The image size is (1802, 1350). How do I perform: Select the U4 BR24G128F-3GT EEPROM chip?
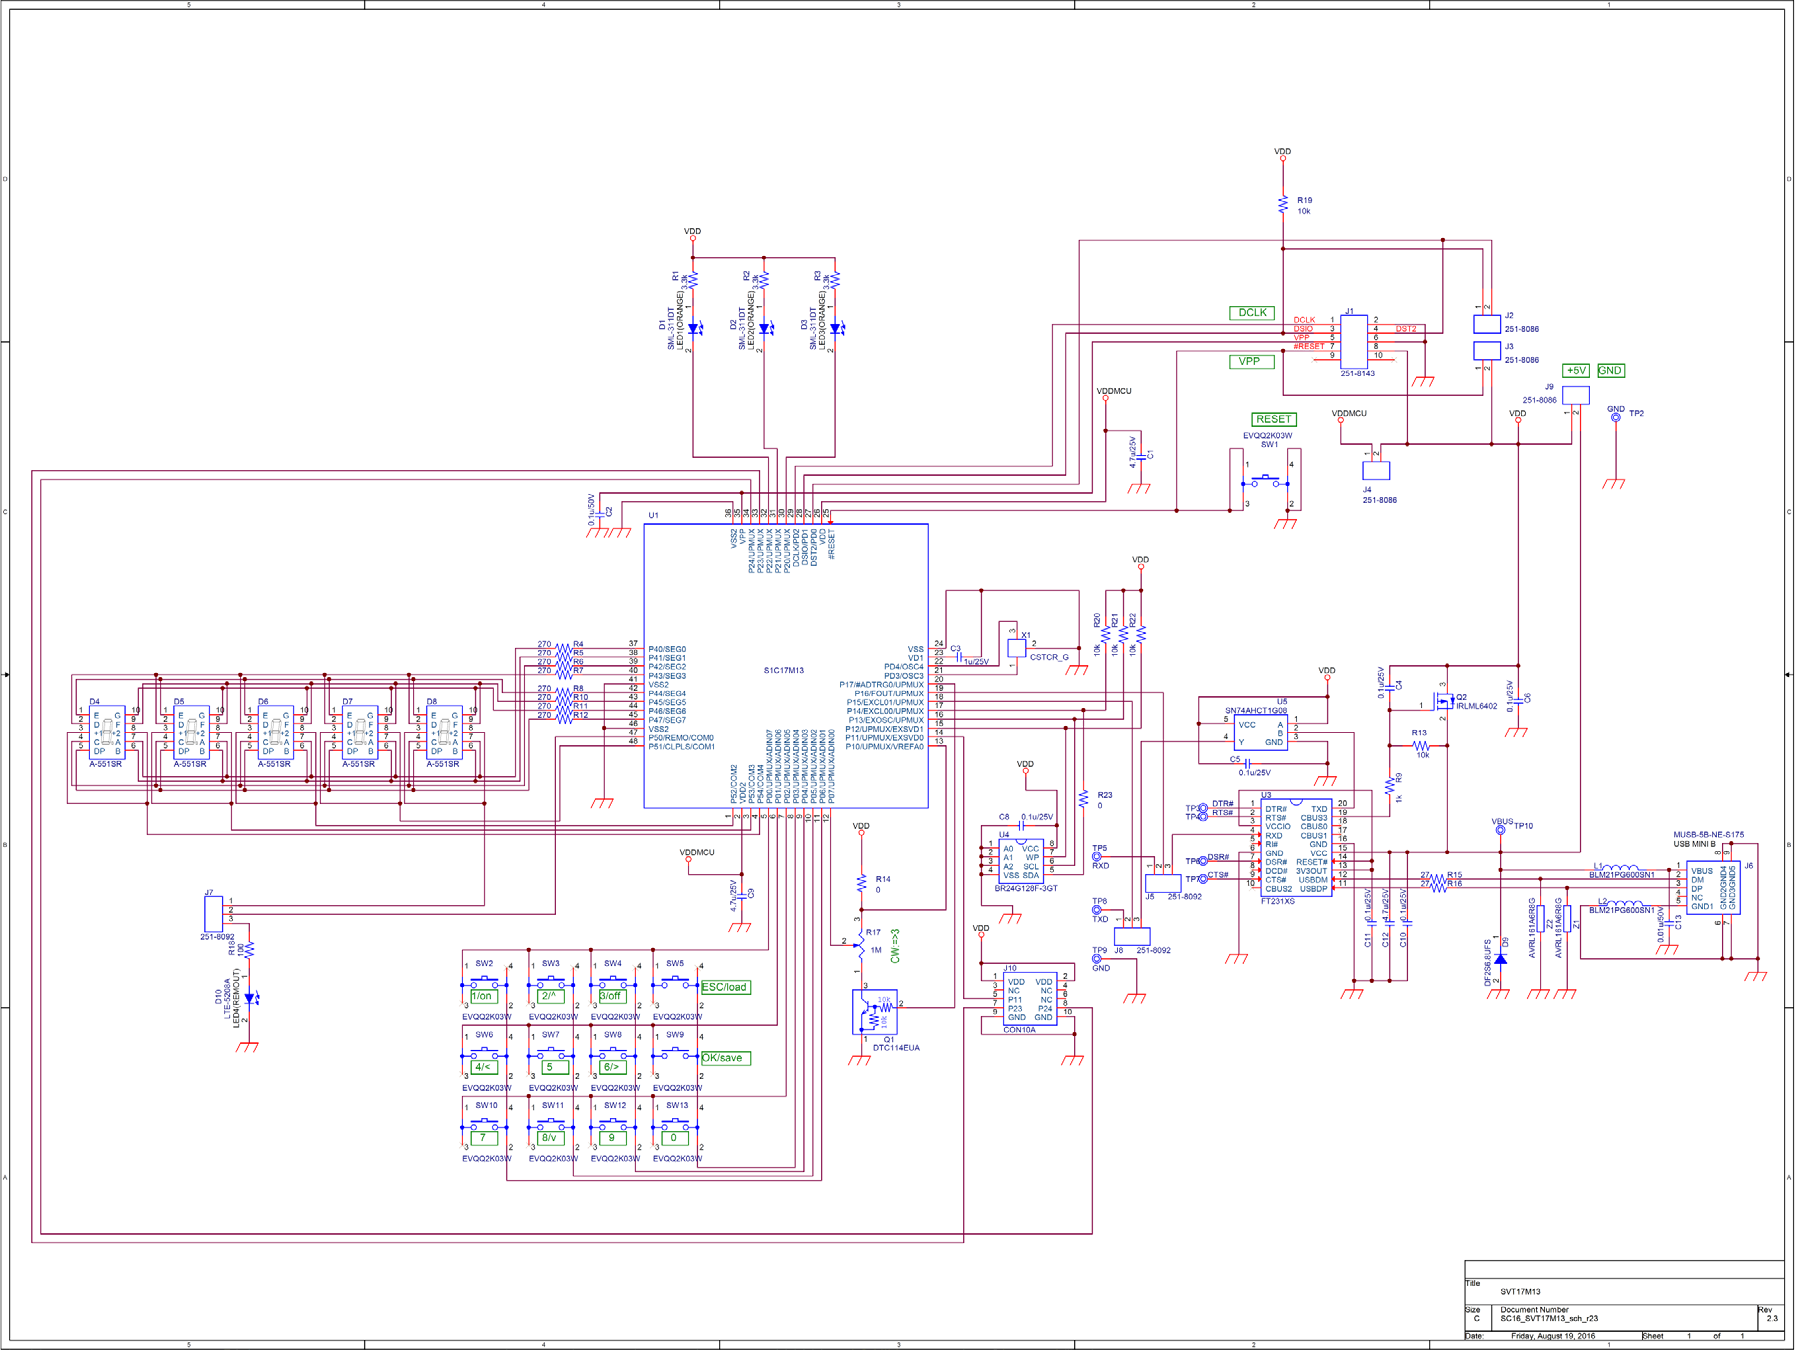[1020, 861]
